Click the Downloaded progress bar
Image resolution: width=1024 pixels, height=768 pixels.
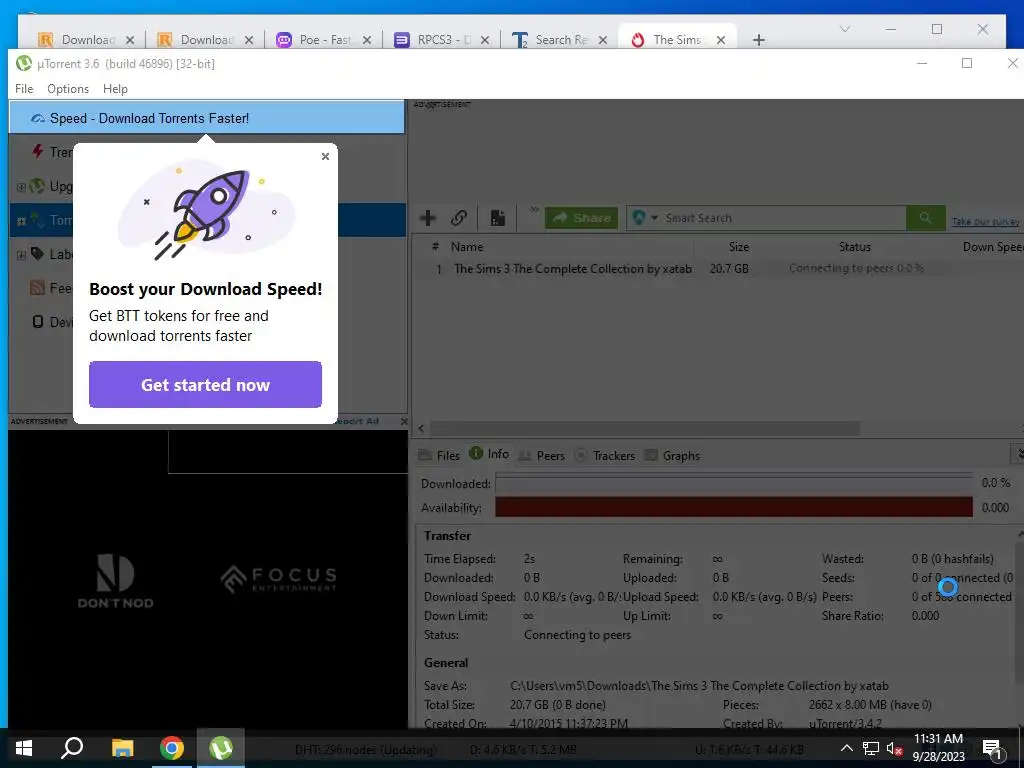[734, 483]
